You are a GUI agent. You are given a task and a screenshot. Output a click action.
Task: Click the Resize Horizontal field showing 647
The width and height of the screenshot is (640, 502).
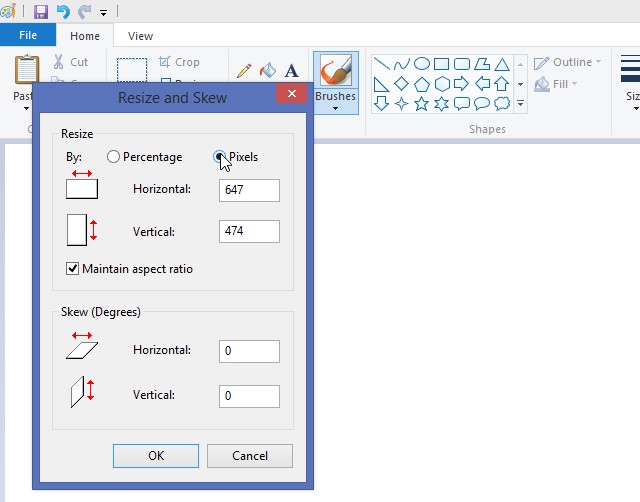tap(249, 190)
